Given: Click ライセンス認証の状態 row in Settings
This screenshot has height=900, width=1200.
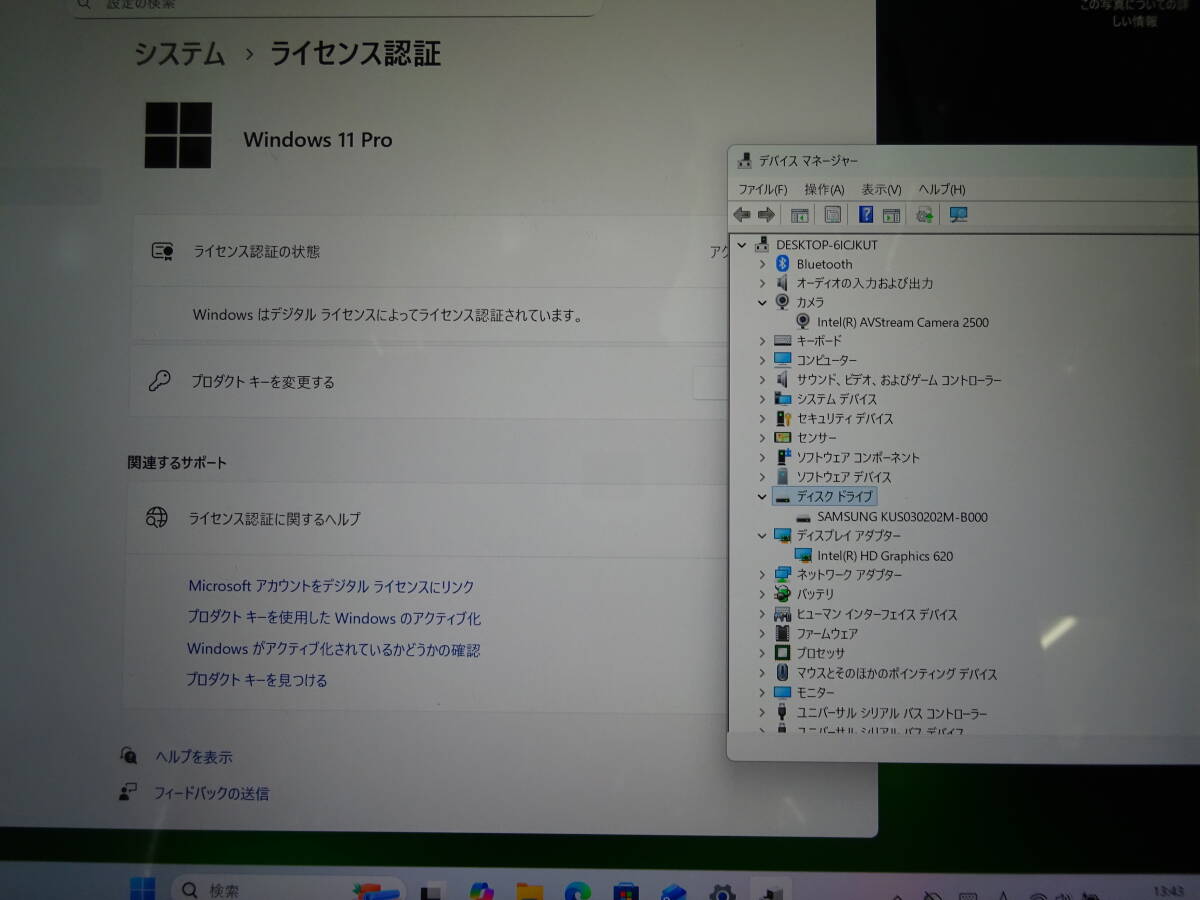Looking at the screenshot, I should [432, 251].
